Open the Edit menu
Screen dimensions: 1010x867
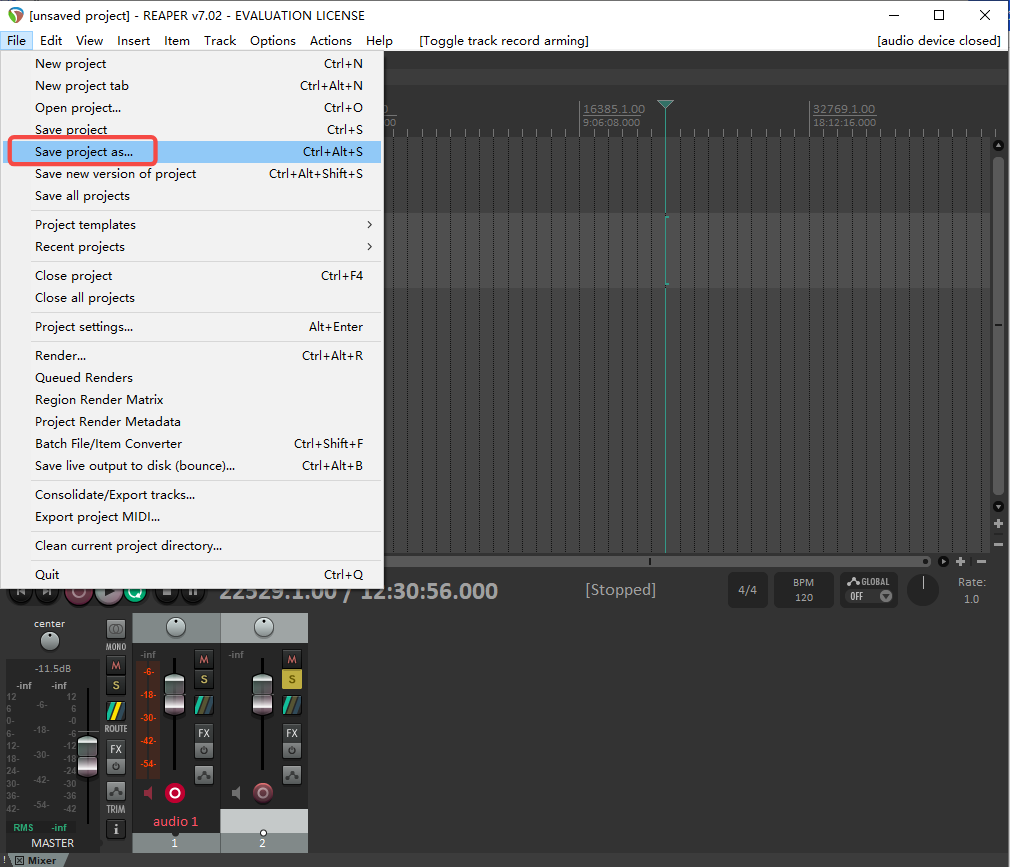click(51, 41)
